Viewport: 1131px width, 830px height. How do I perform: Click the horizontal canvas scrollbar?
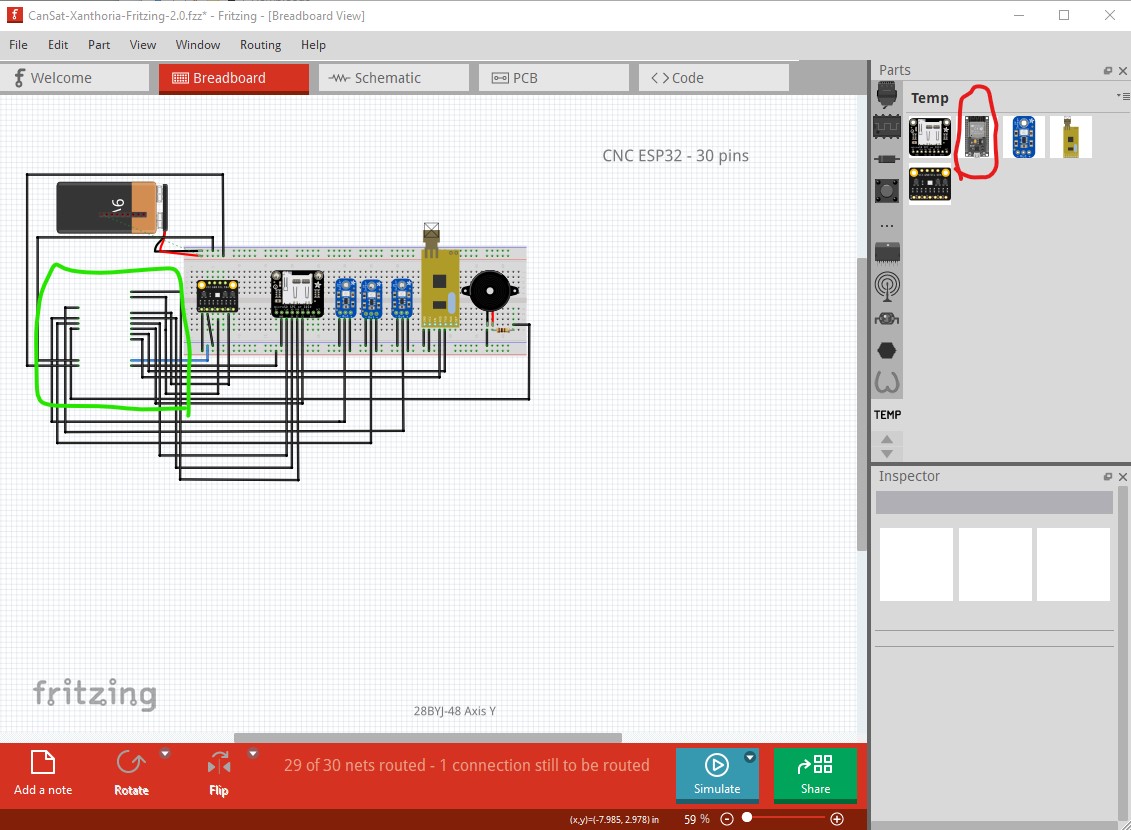(x=428, y=738)
